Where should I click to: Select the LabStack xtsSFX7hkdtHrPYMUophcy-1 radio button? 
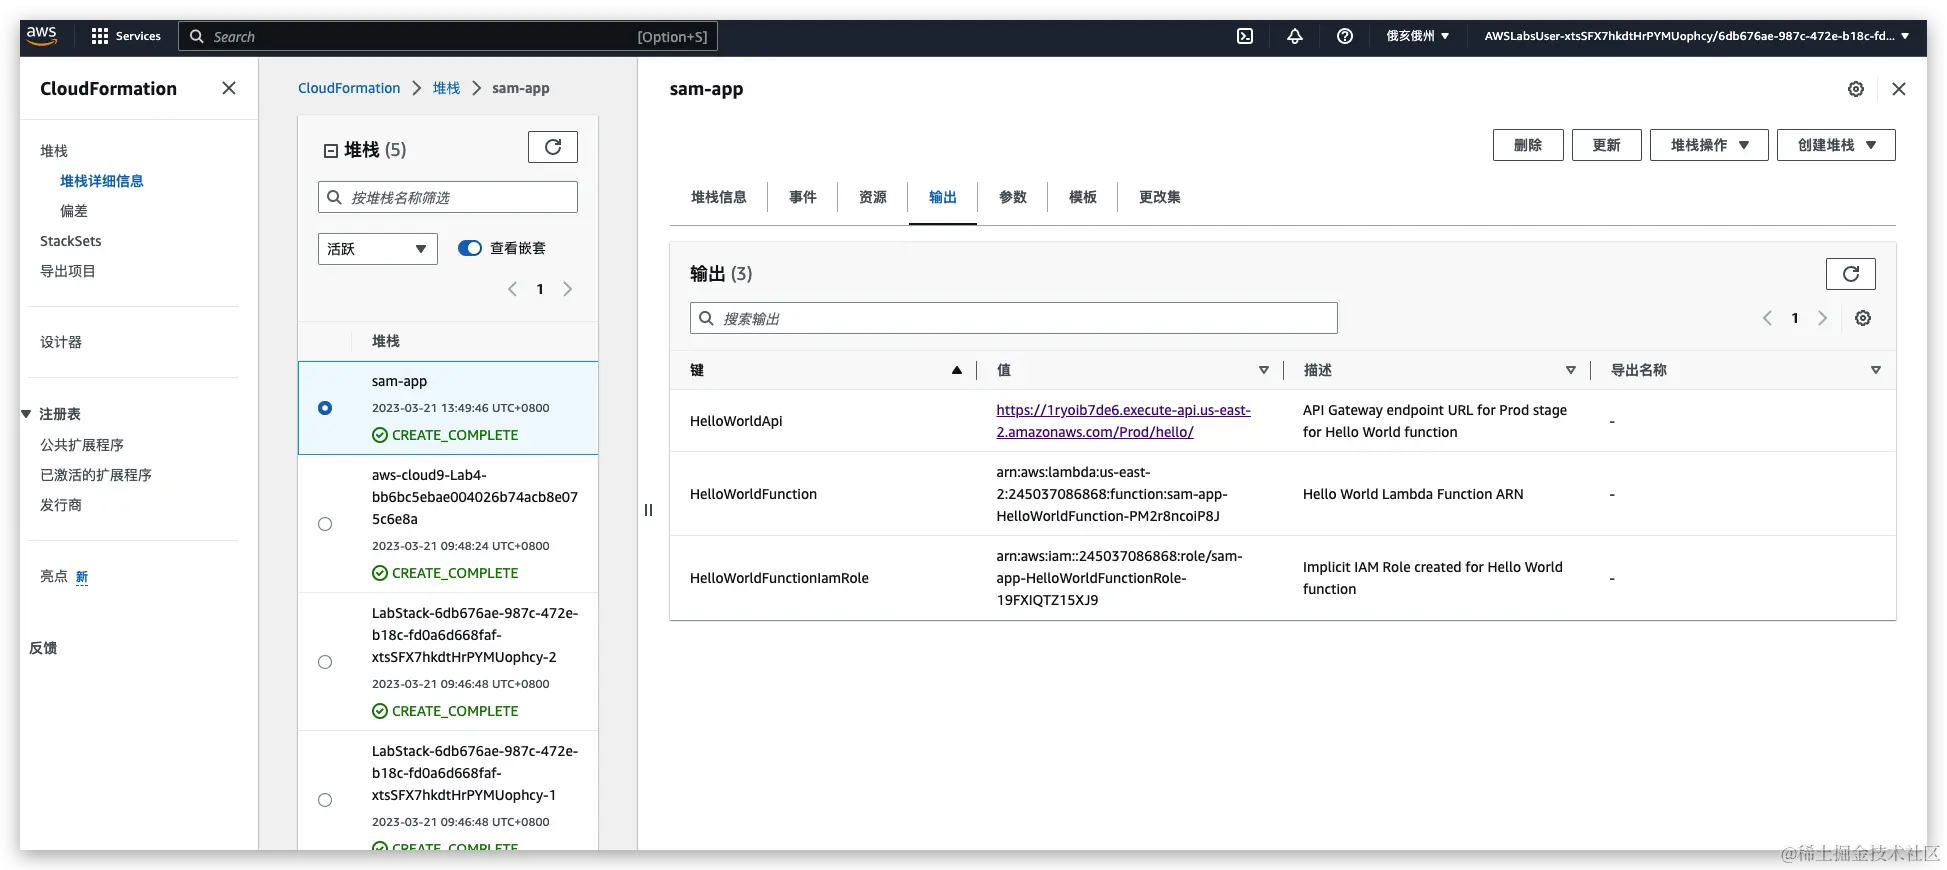[325, 800]
